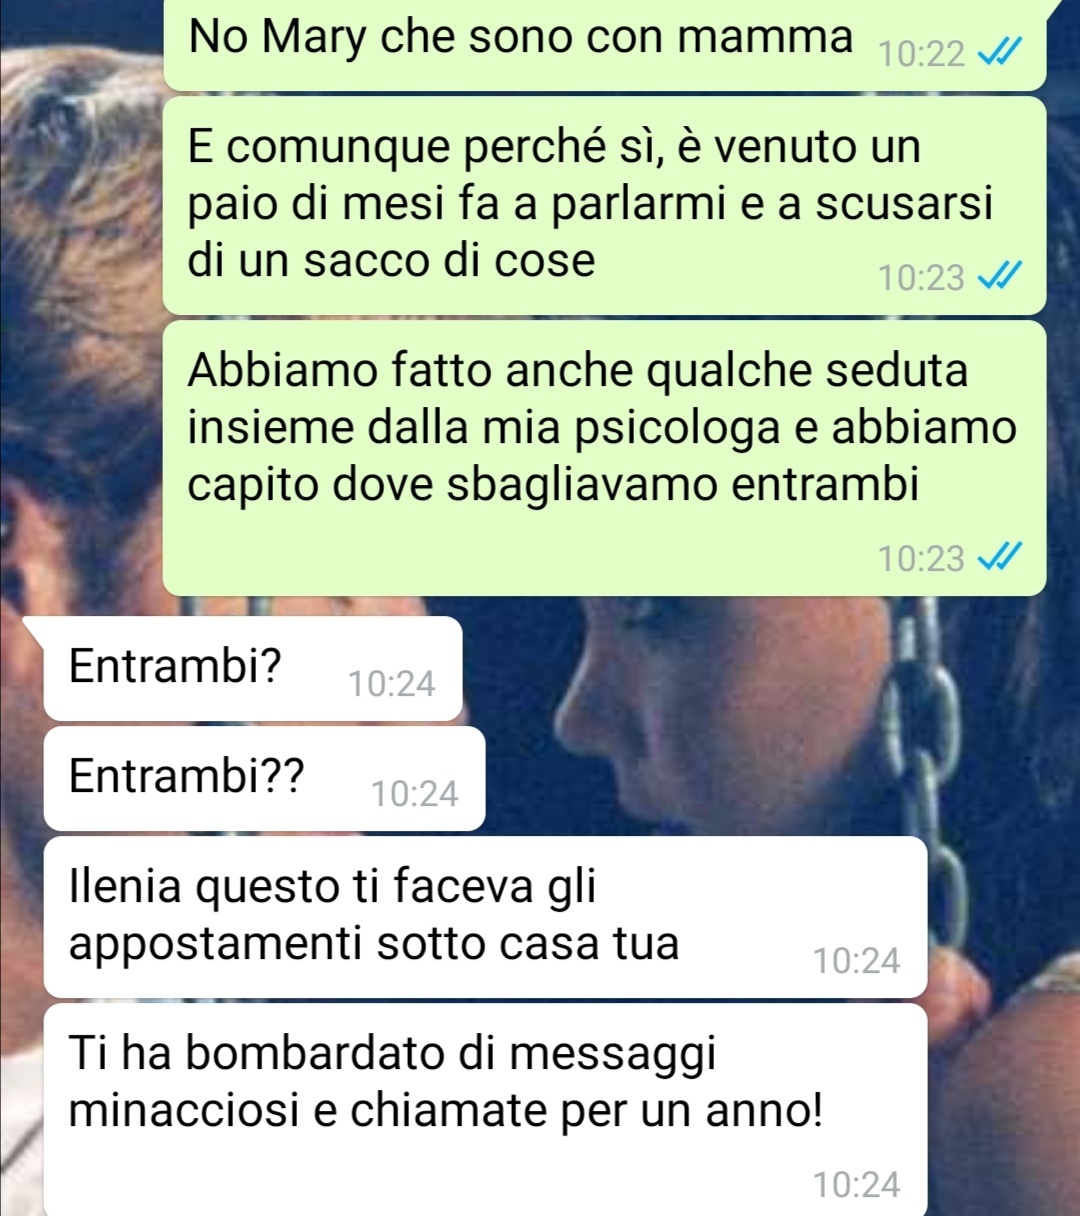Tap the 10:24 timestamp on the 'appostamenti' message
The width and height of the screenshot is (1080, 1216).
[x=857, y=961]
